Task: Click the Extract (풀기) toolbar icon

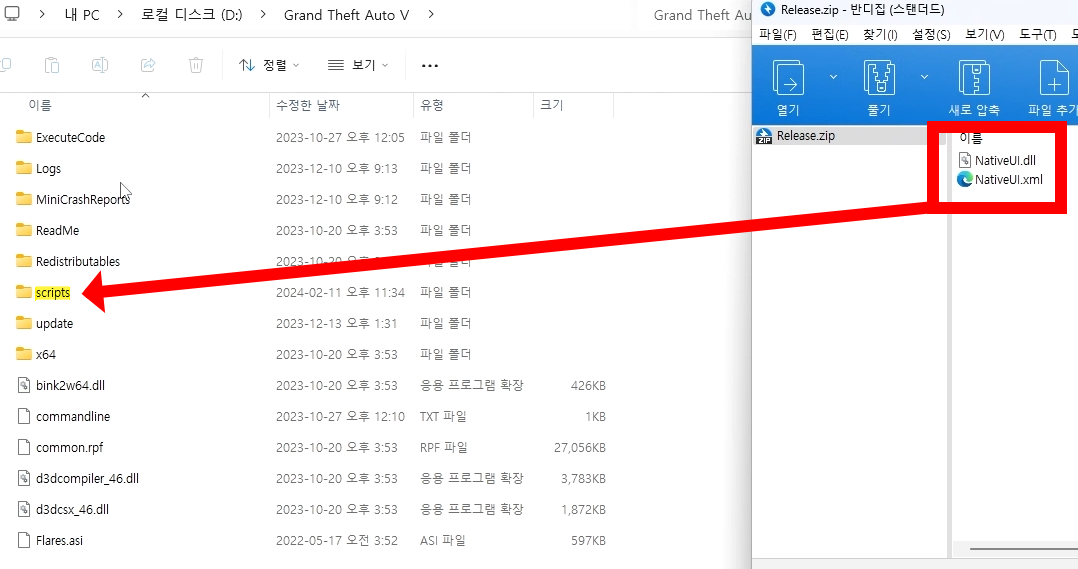Action: (x=879, y=79)
